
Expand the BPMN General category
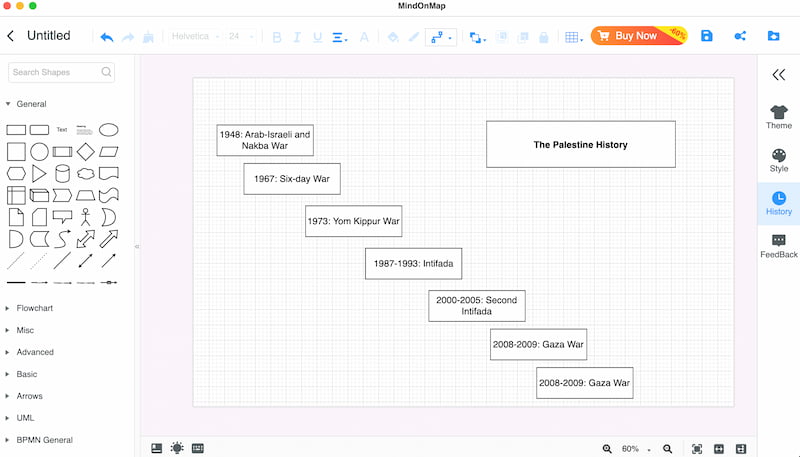tap(39, 440)
